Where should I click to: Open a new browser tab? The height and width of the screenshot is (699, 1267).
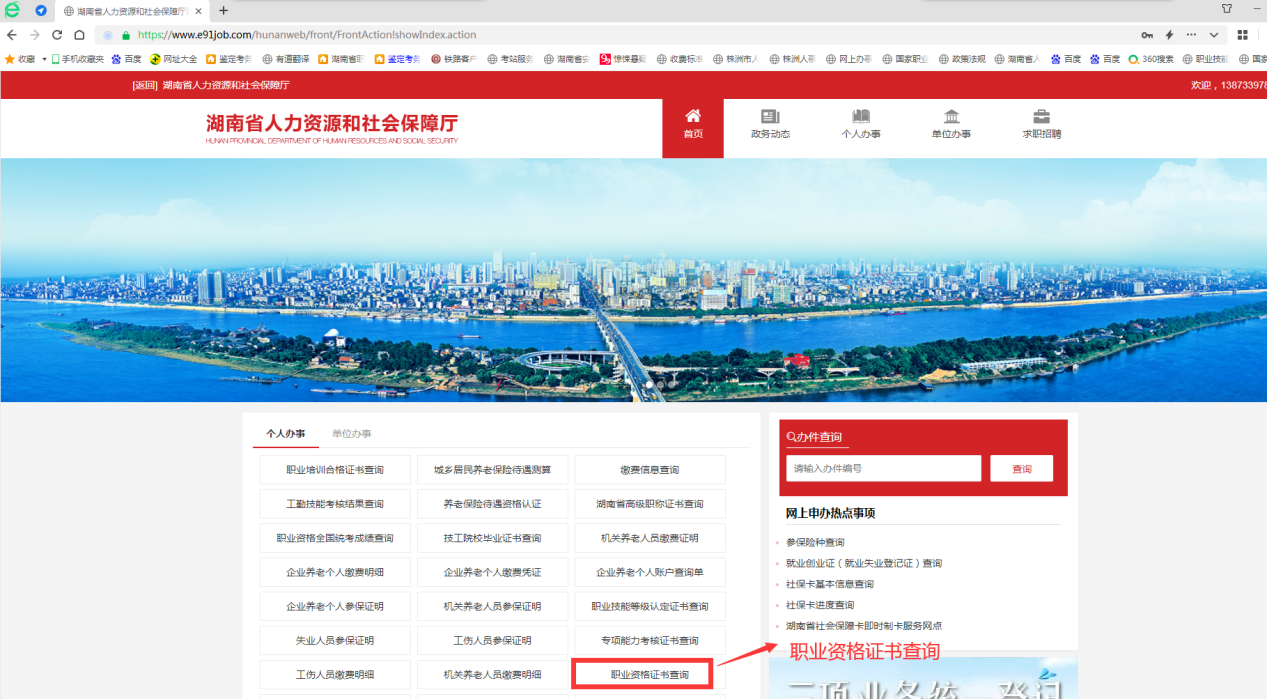pyautogui.click(x=223, y=11)
